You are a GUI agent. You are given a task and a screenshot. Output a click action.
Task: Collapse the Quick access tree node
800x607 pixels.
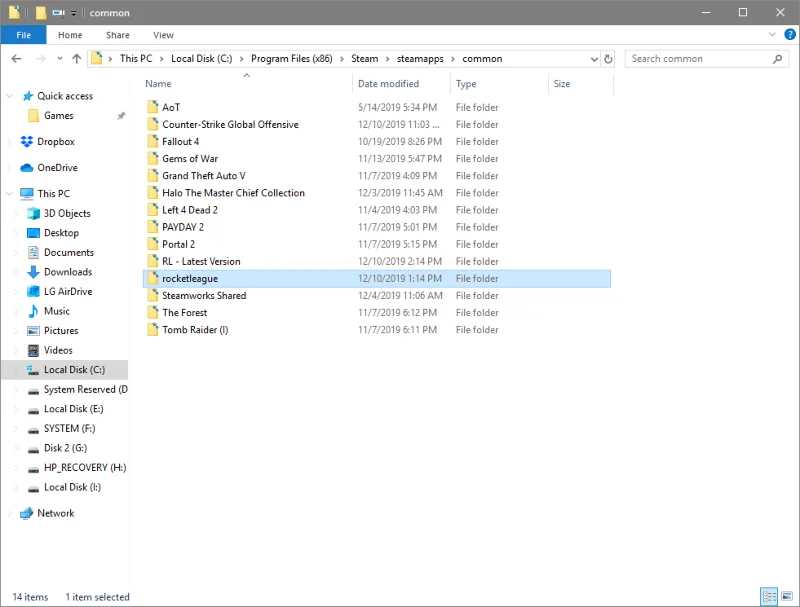click(x=9, y=96)
